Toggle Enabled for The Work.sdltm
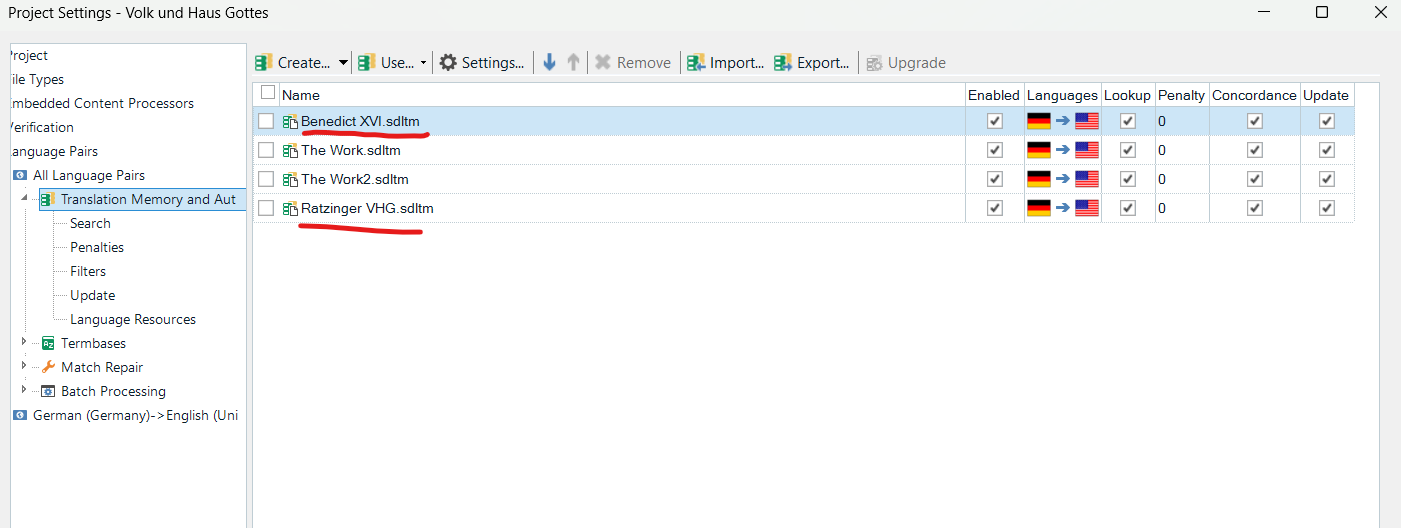Screen dimensions: 1401x528 click(994, 150)
